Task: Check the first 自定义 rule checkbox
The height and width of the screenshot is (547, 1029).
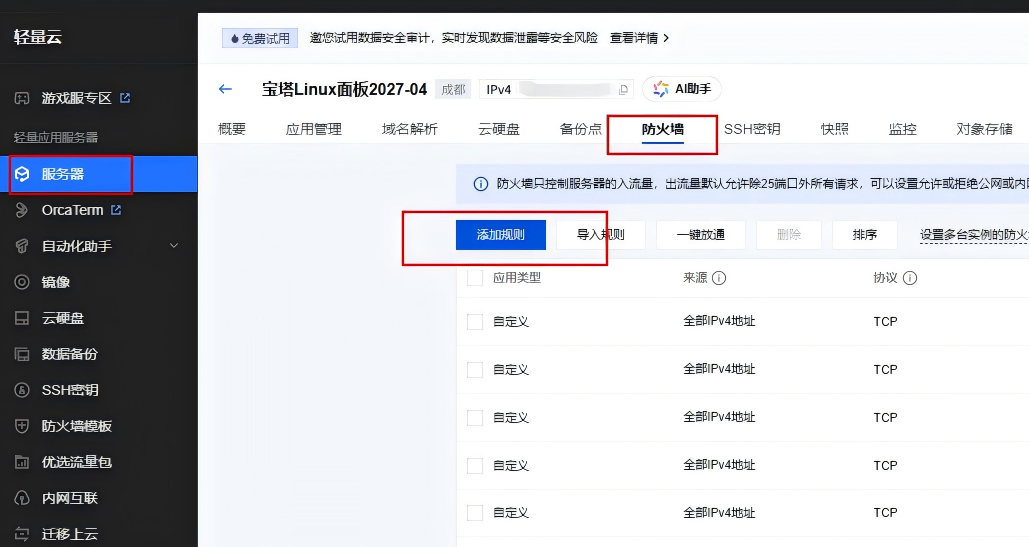Action: point(474,322)
